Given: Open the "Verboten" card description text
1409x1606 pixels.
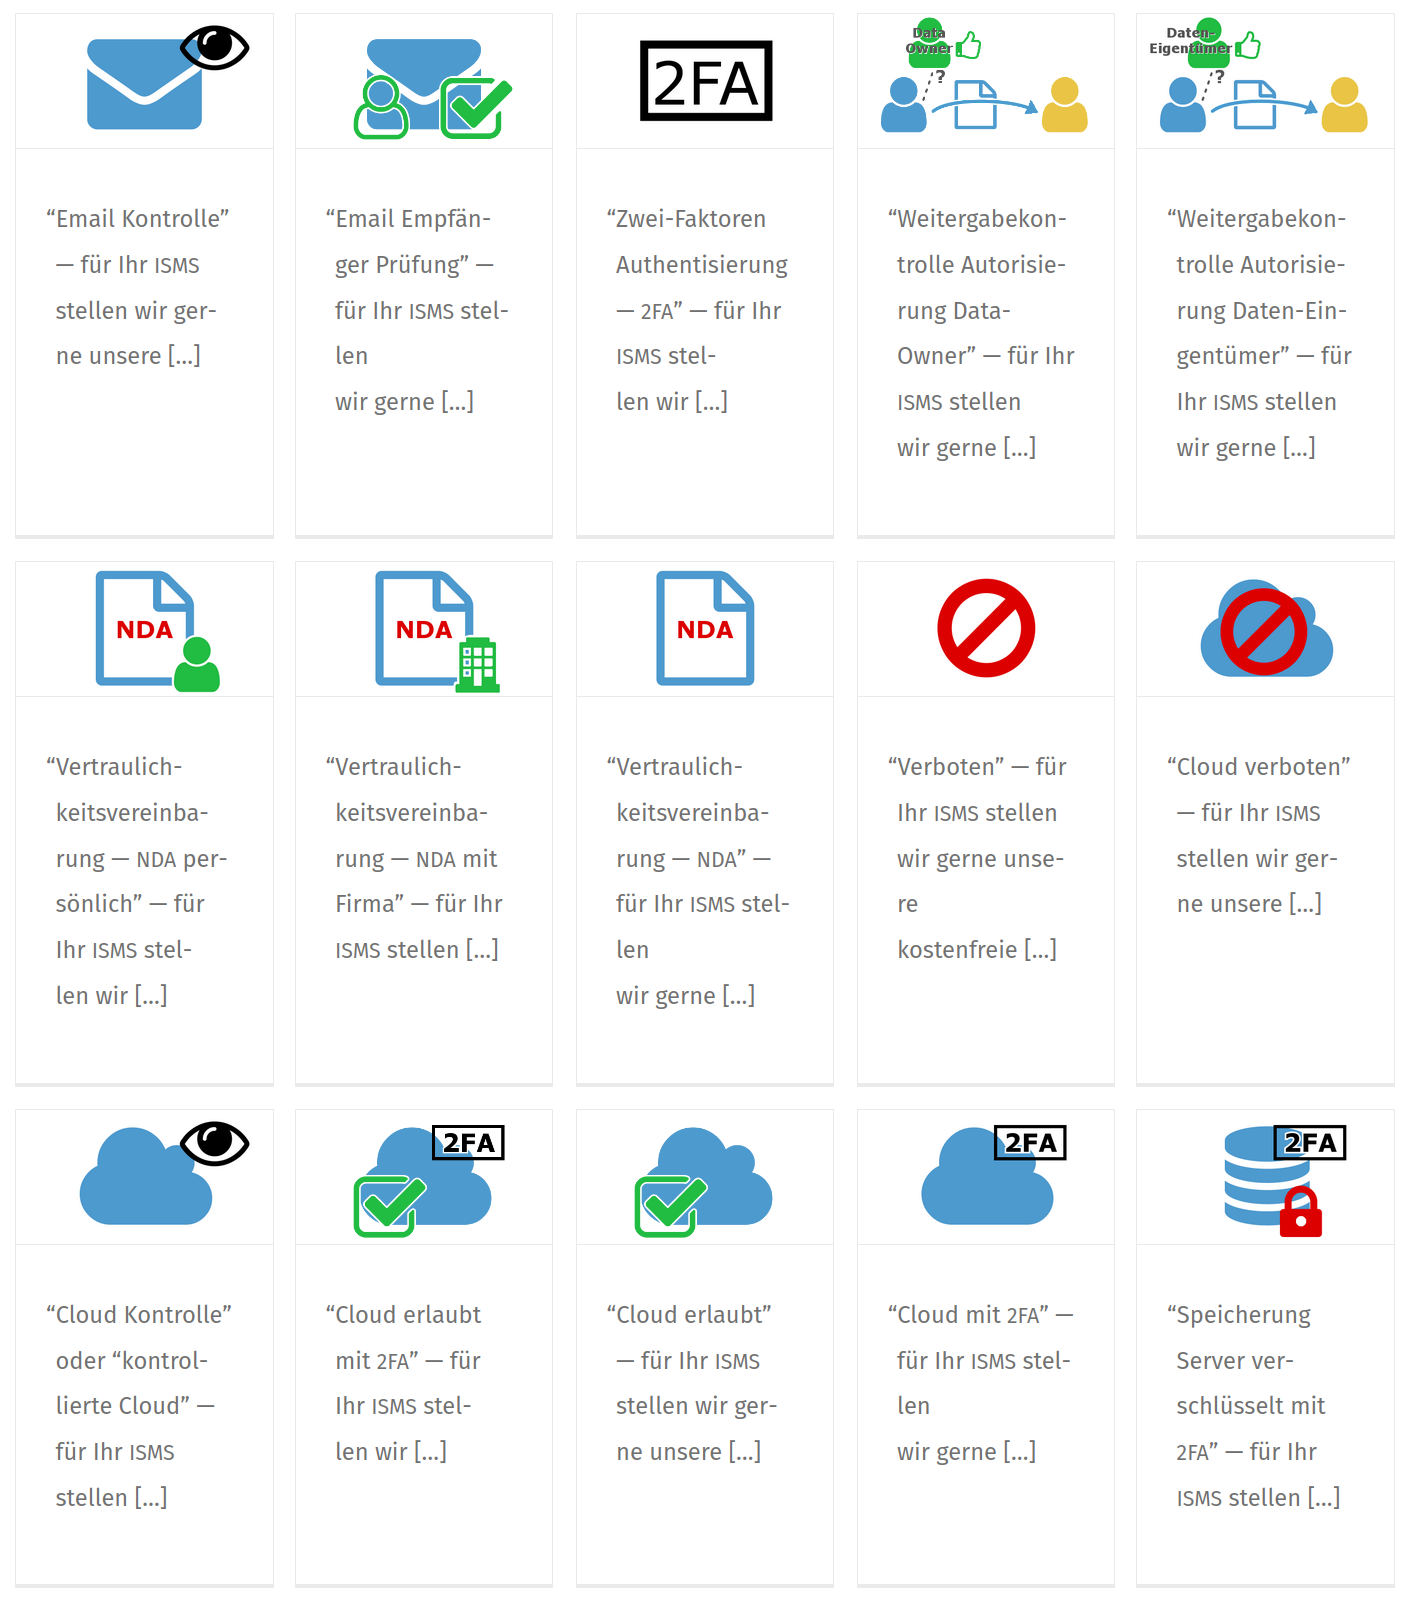Looking at the screenshot, I should [x=980, y=858].
